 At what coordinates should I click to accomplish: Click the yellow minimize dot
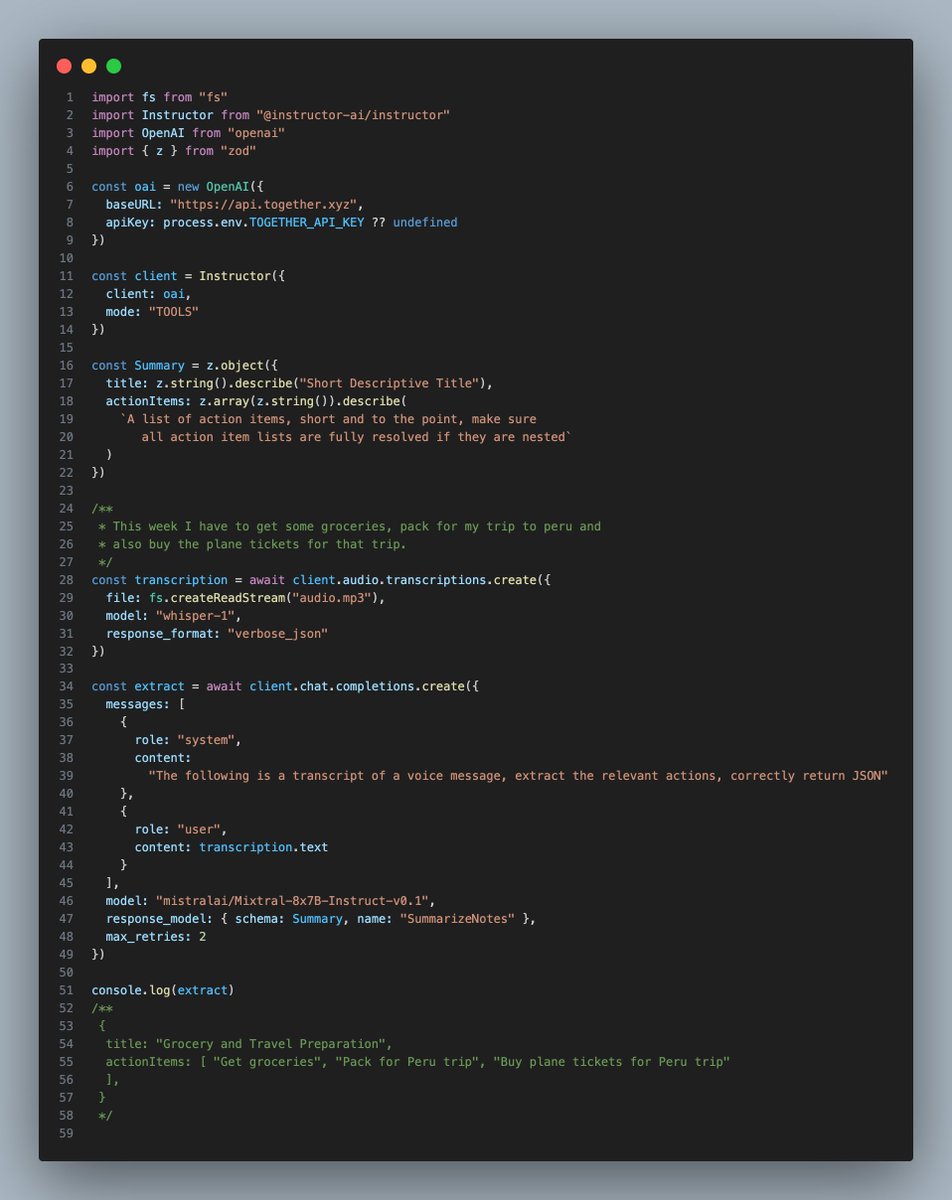point(89,66)
